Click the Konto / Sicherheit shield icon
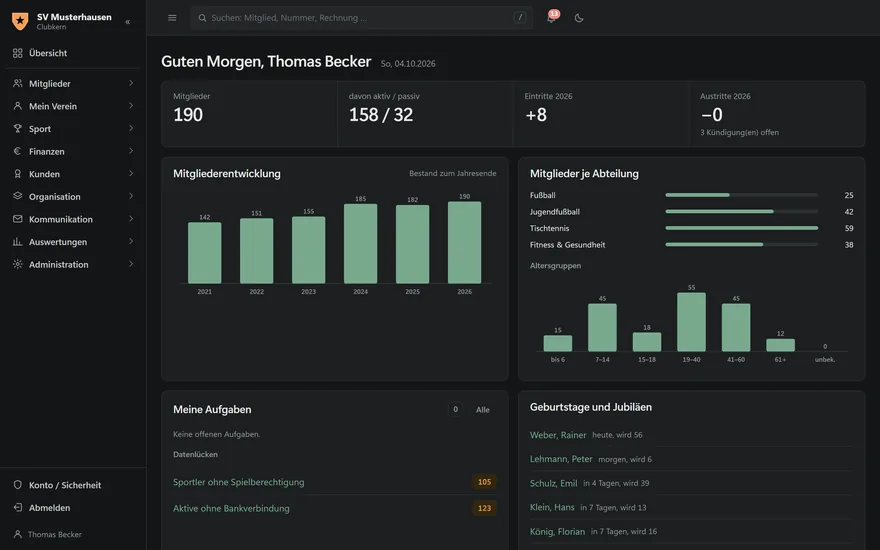This screenshot has width=880, height=550. click(x=18, y=484)
